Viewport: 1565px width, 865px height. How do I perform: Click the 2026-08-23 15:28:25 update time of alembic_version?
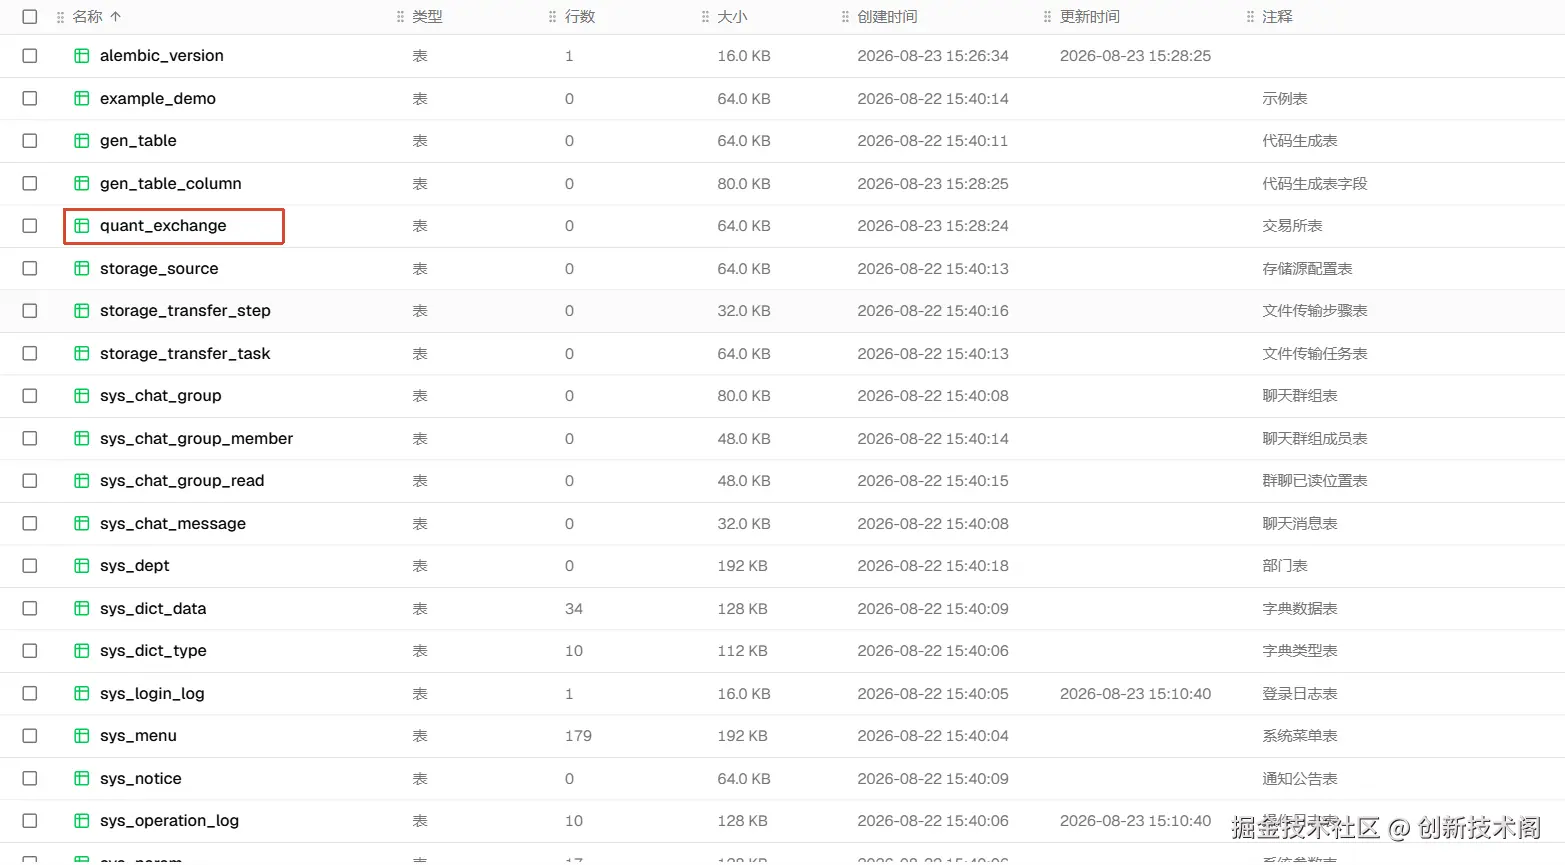click(1135, 56)
